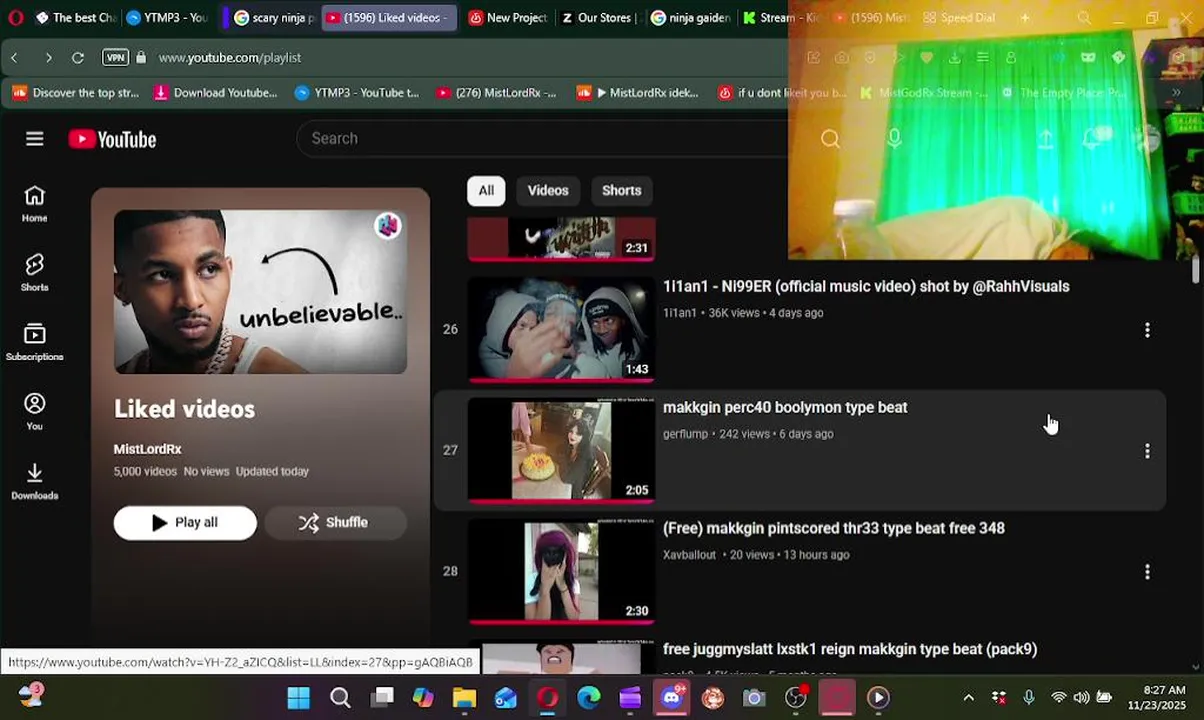Open title 'makkgin perc40 boolymon type beat'
This screenshot has height=720, width=1204.
(x=785, y=407)
